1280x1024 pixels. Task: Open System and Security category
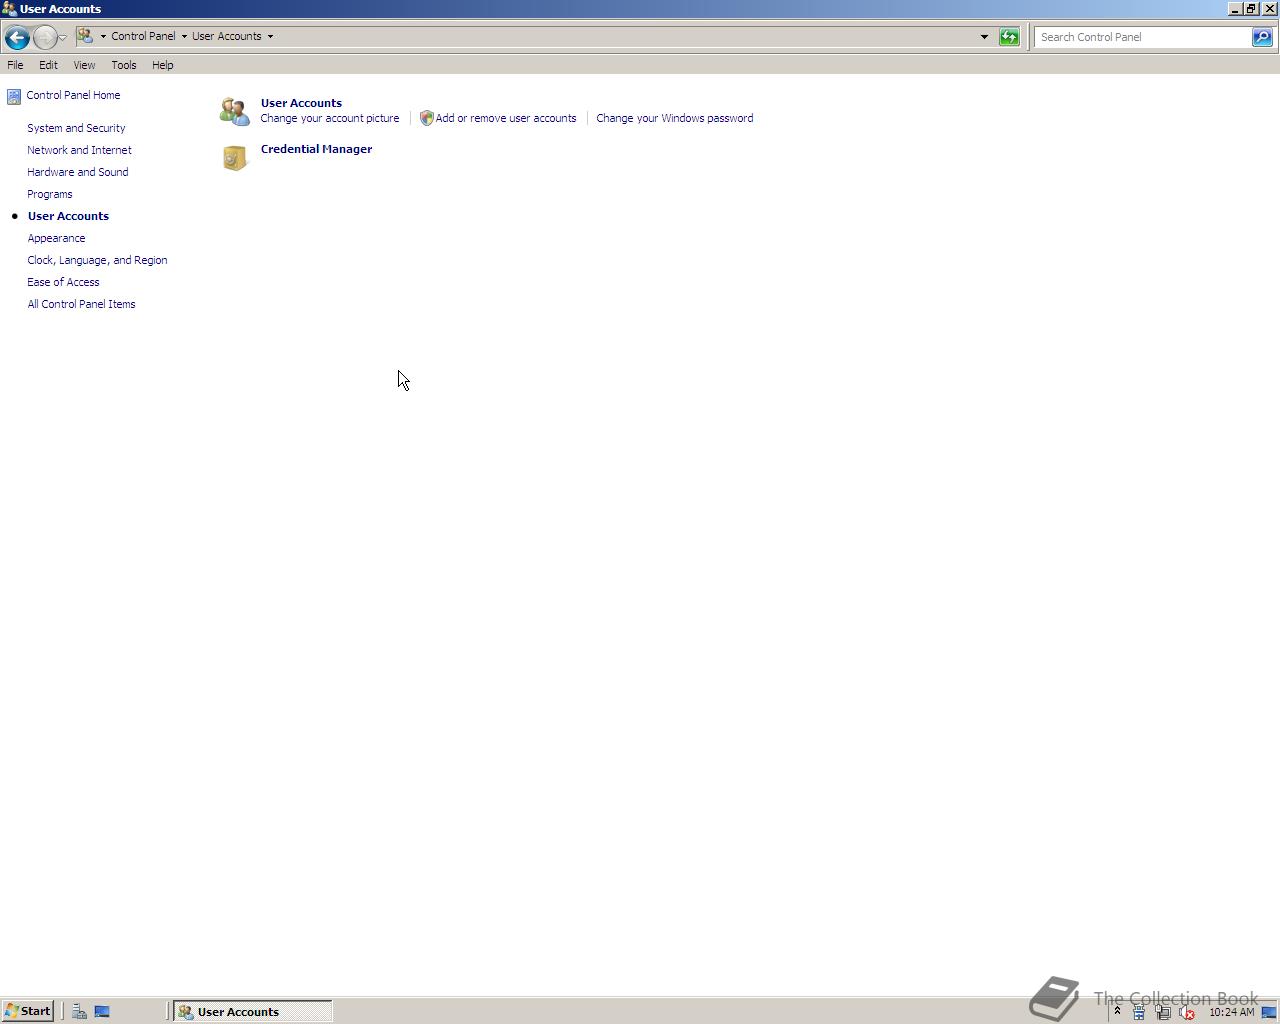(x=76, y=128)
